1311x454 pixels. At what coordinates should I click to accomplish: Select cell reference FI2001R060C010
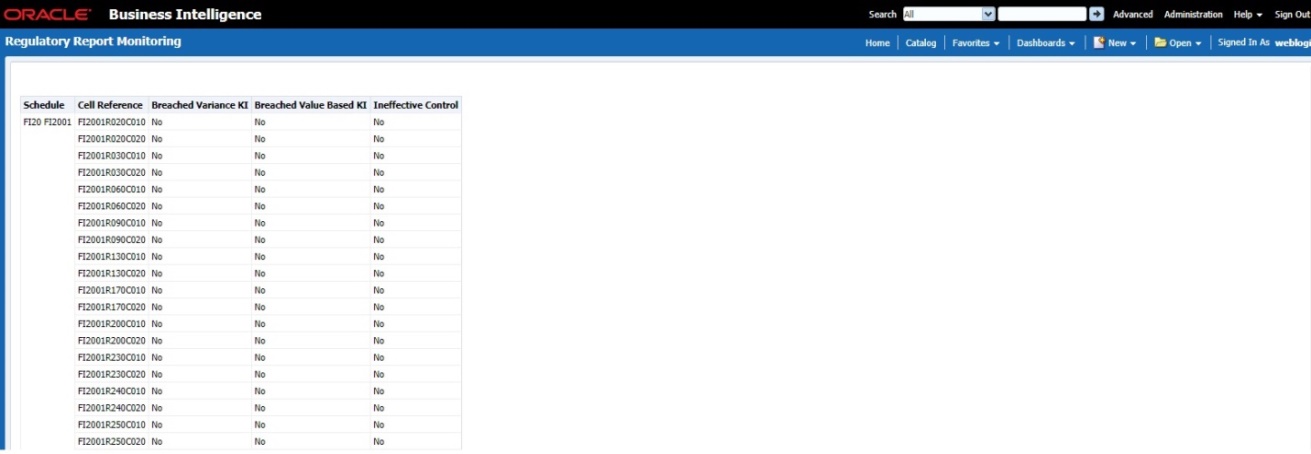(x=111, y=189)
